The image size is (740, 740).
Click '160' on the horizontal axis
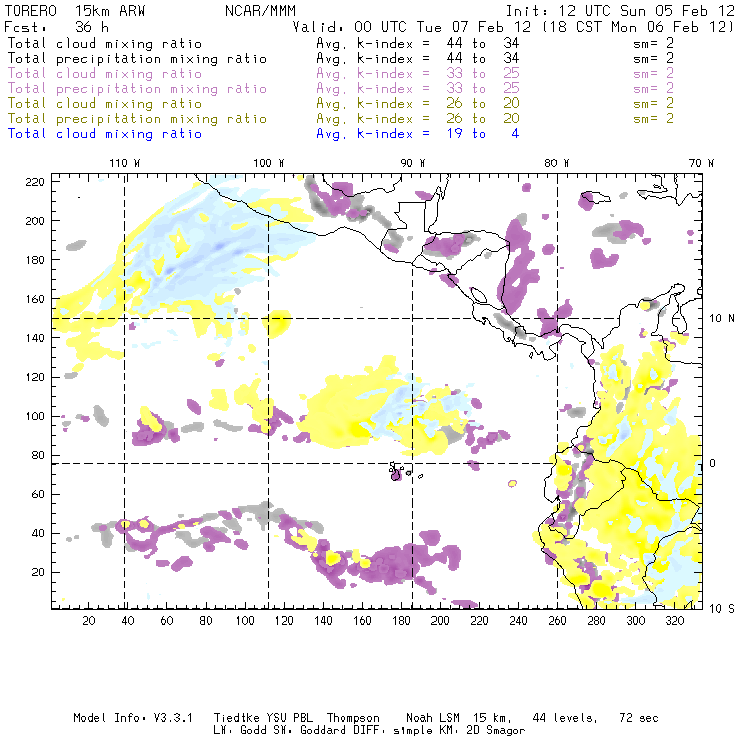[x=362, y=621]
